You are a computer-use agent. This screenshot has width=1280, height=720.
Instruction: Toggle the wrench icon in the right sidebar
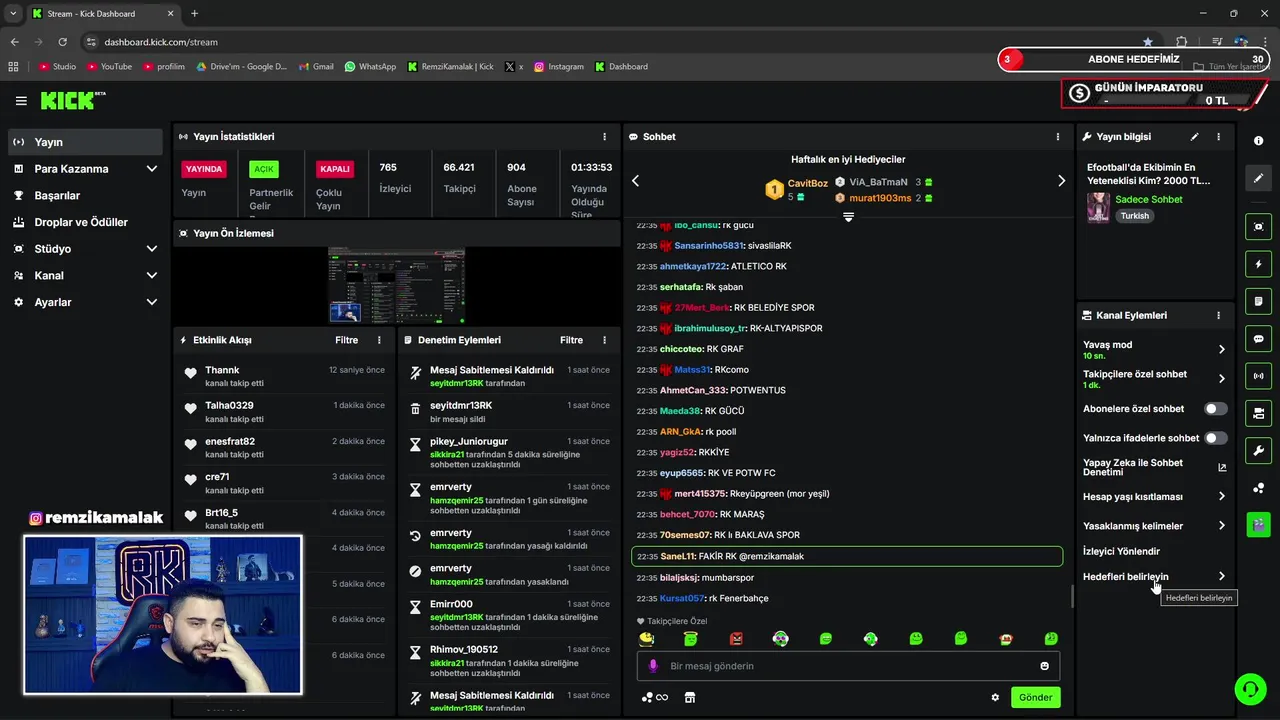pos(1258,450)
